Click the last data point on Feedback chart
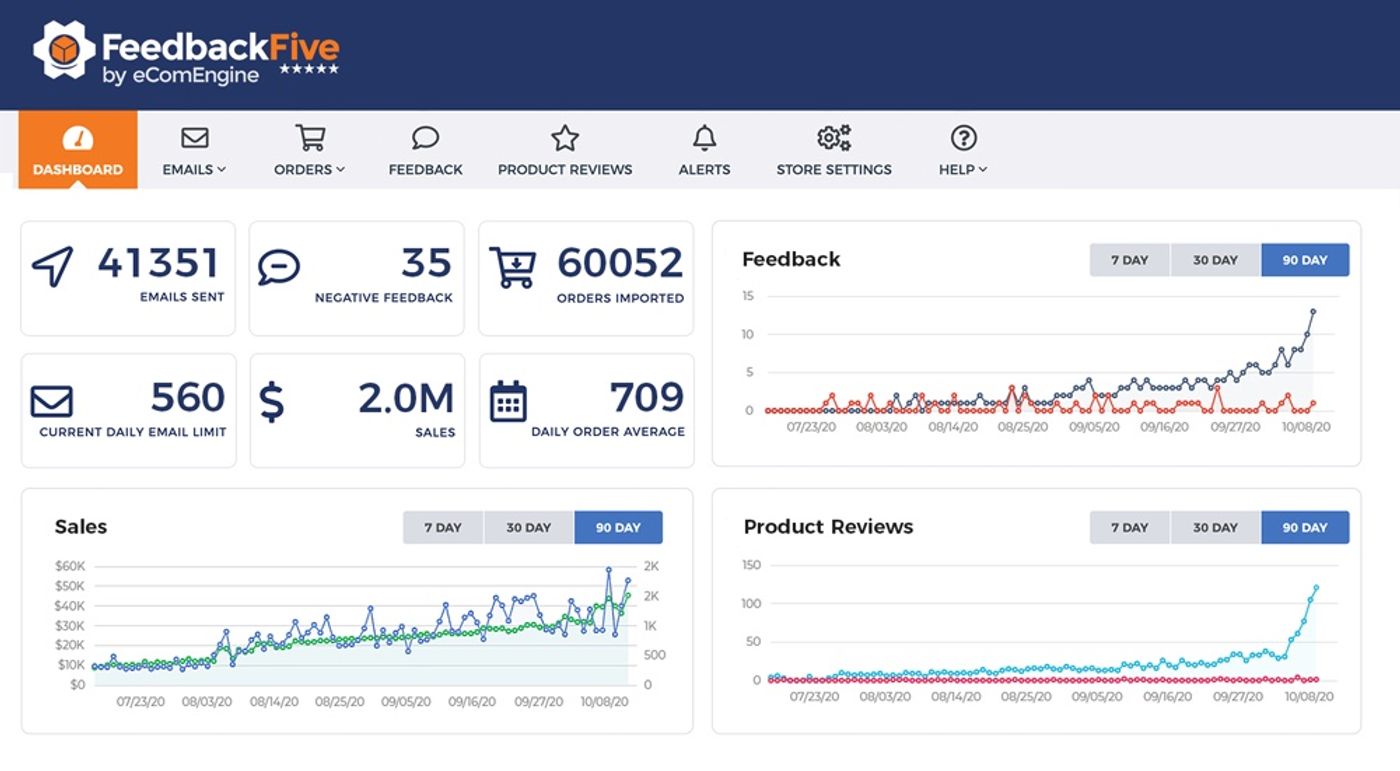1400x771 pixels. pyautogui.click(x=1313, y=311)
